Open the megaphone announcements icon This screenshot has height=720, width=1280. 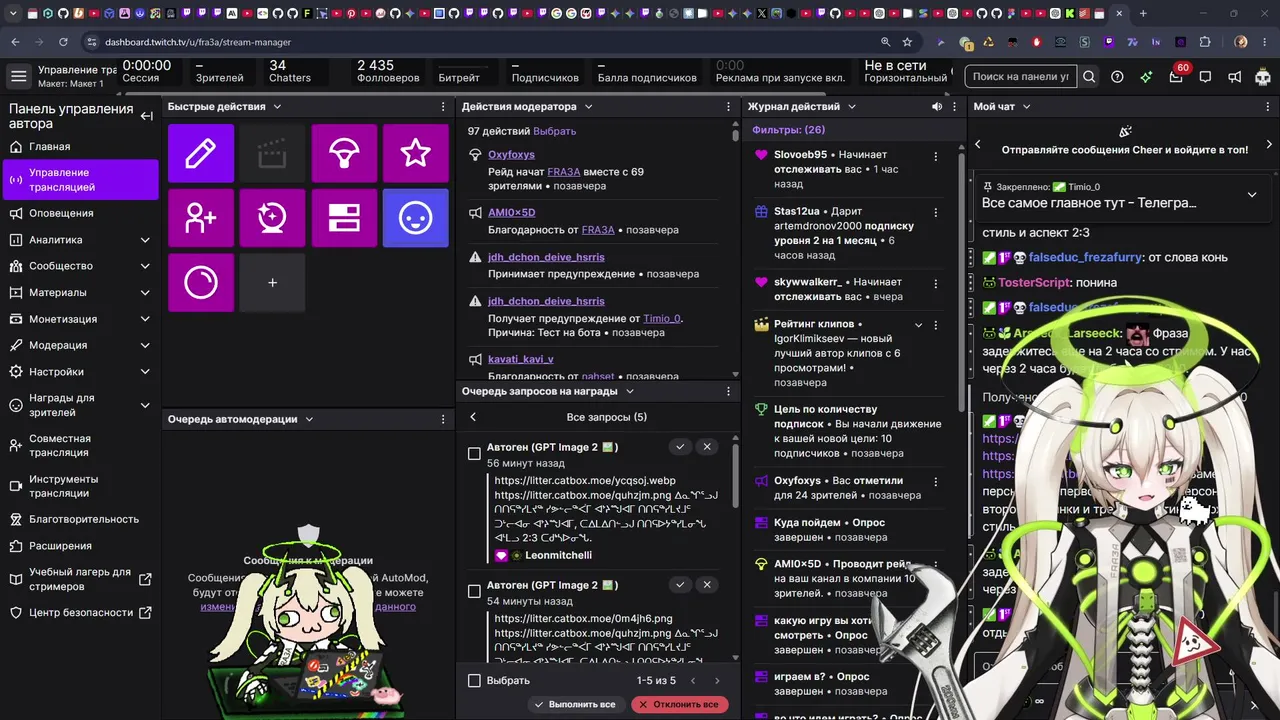(x=1234, y=77)
